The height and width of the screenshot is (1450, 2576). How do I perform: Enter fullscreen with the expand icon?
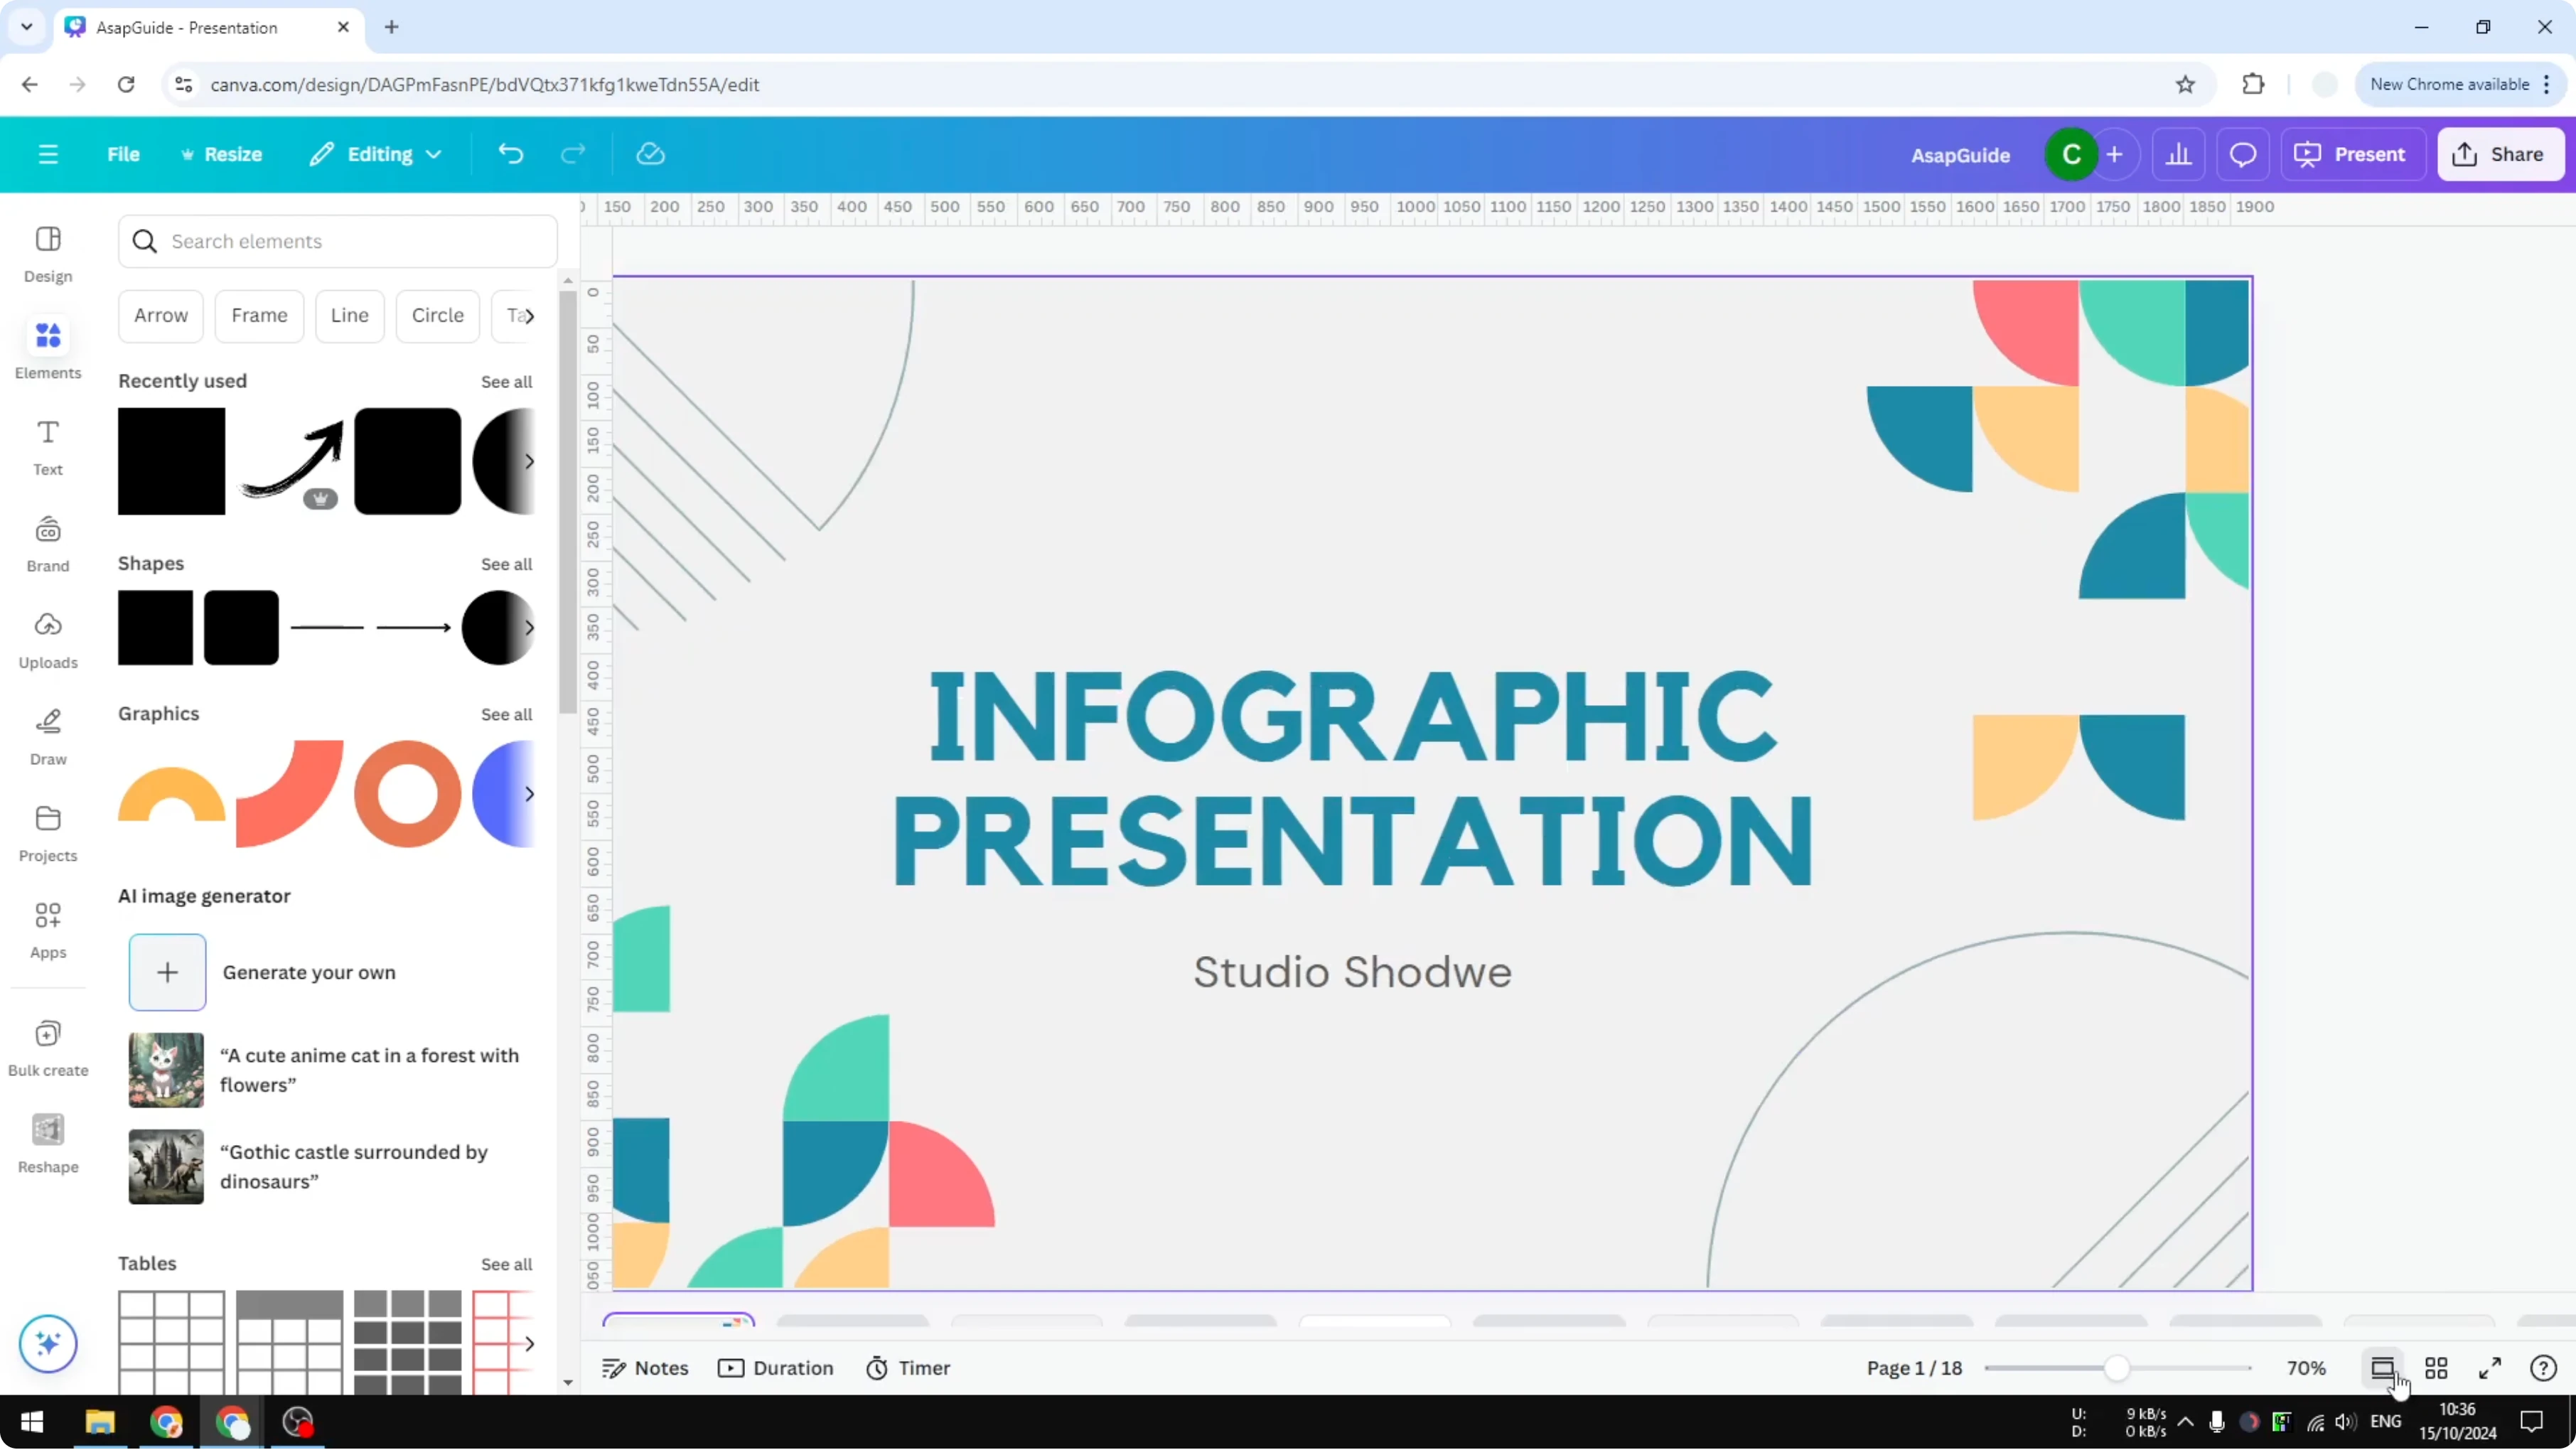click(x=2491, y=1367)
